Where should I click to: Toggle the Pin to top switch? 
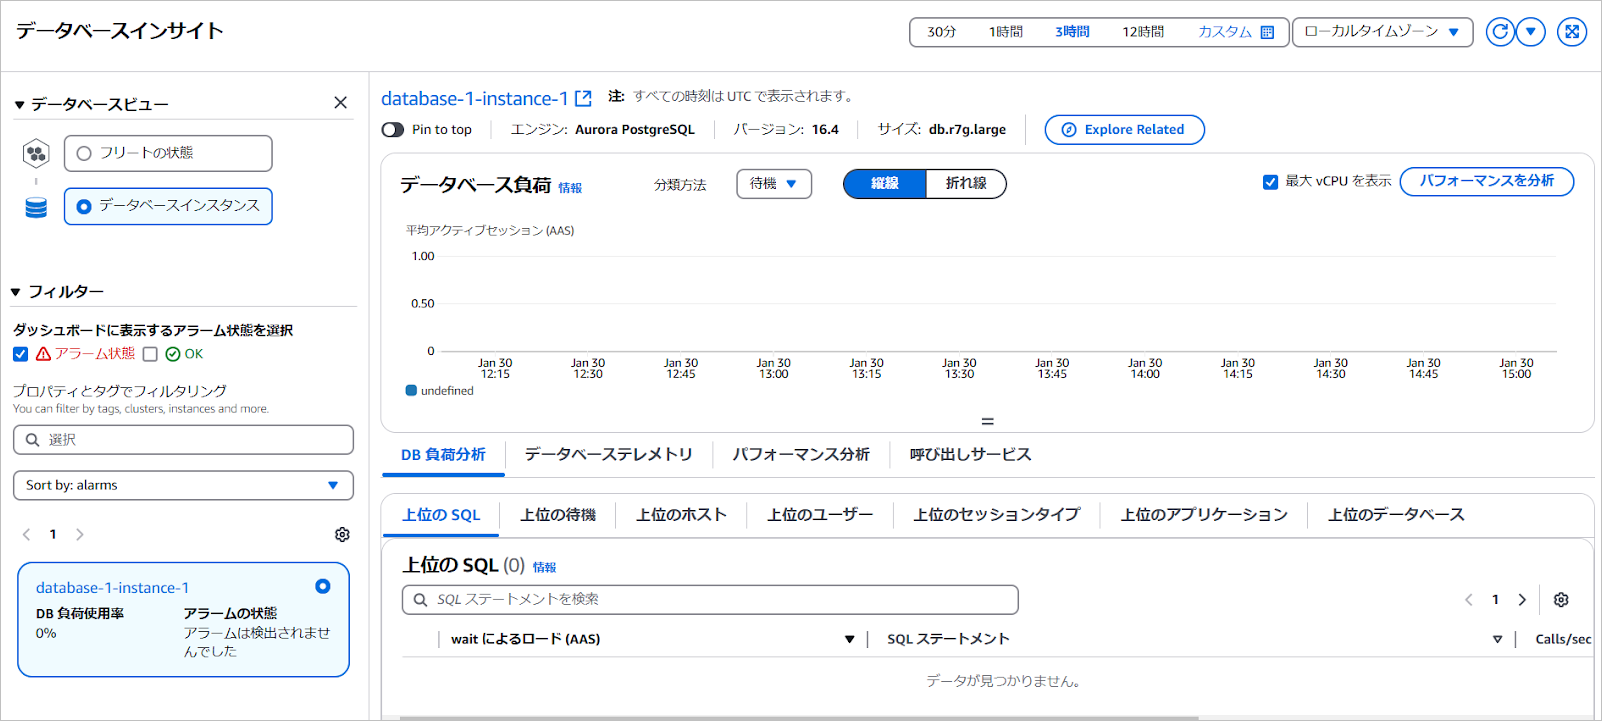393,130
